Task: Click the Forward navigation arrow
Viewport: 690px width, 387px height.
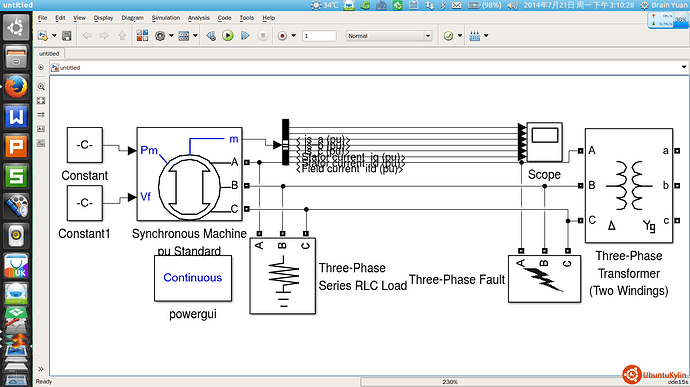Action: 104,36
